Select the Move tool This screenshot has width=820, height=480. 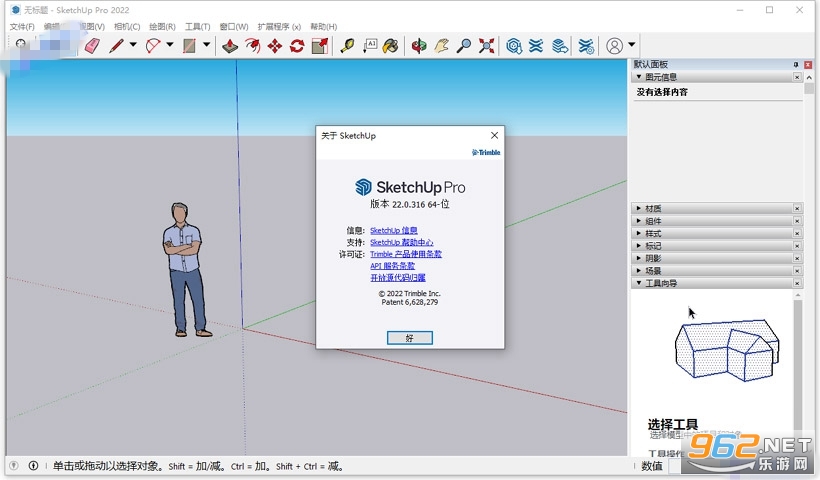point(275,46)
